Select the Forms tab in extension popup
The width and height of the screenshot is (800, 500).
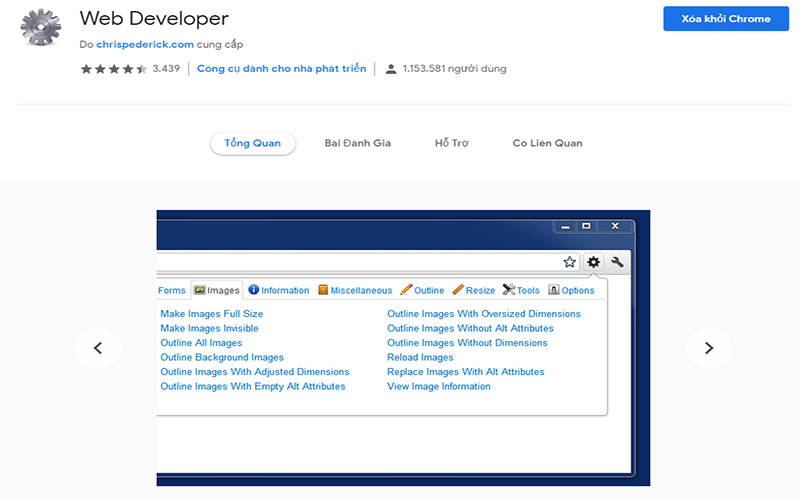pos(171,290)
